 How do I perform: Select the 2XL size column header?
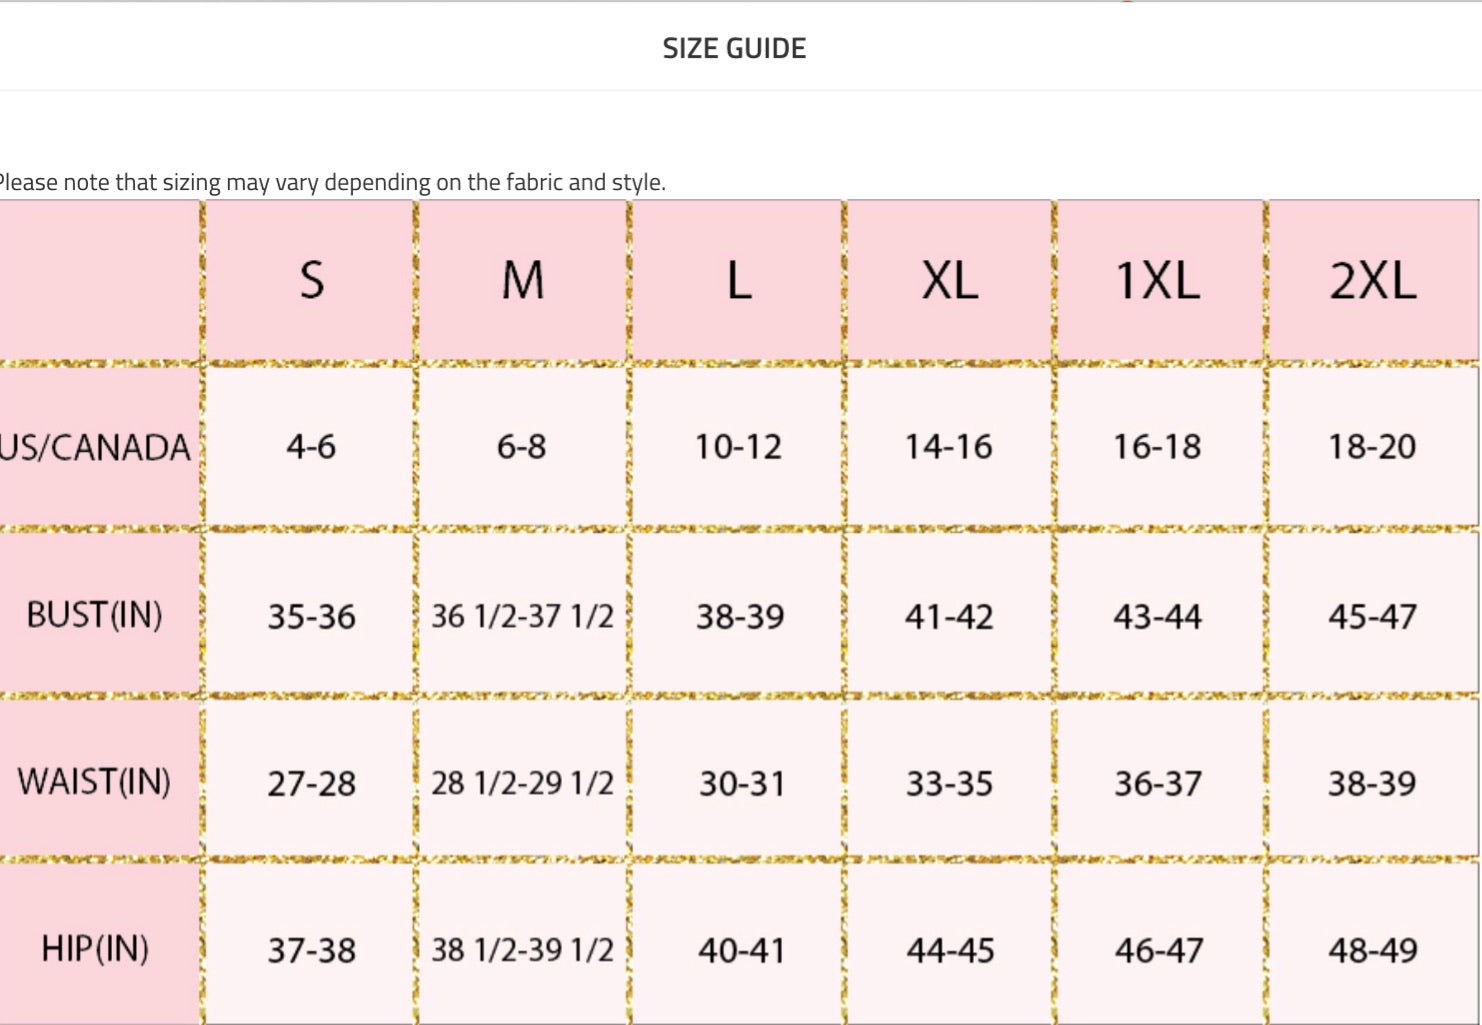pyautogui.click(x=1373, y=280)
